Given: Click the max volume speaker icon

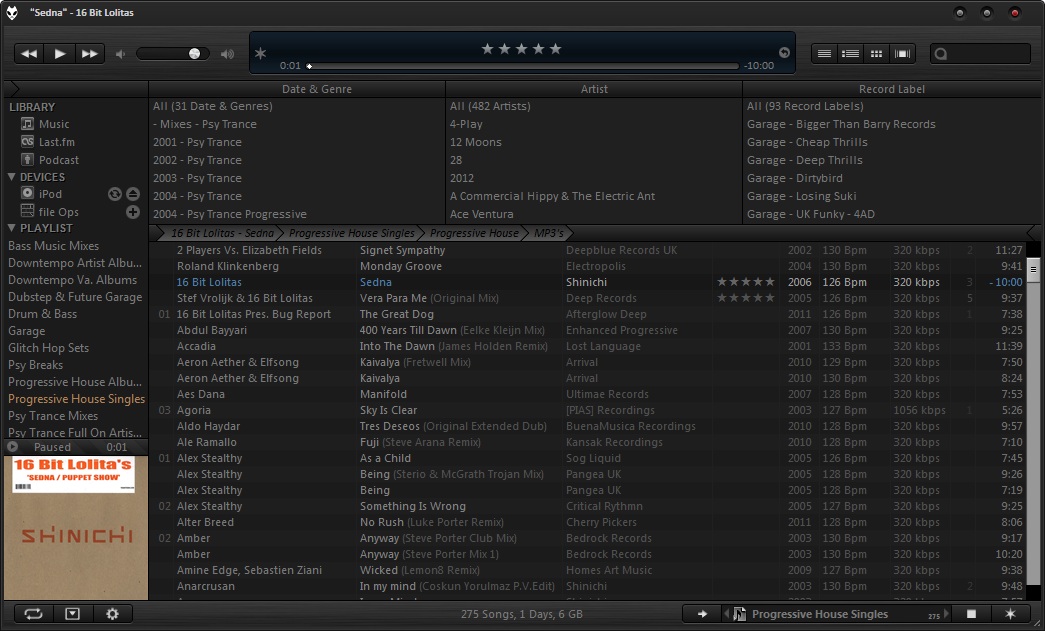Looking at the screenshot, I should (x=227, y=54).
